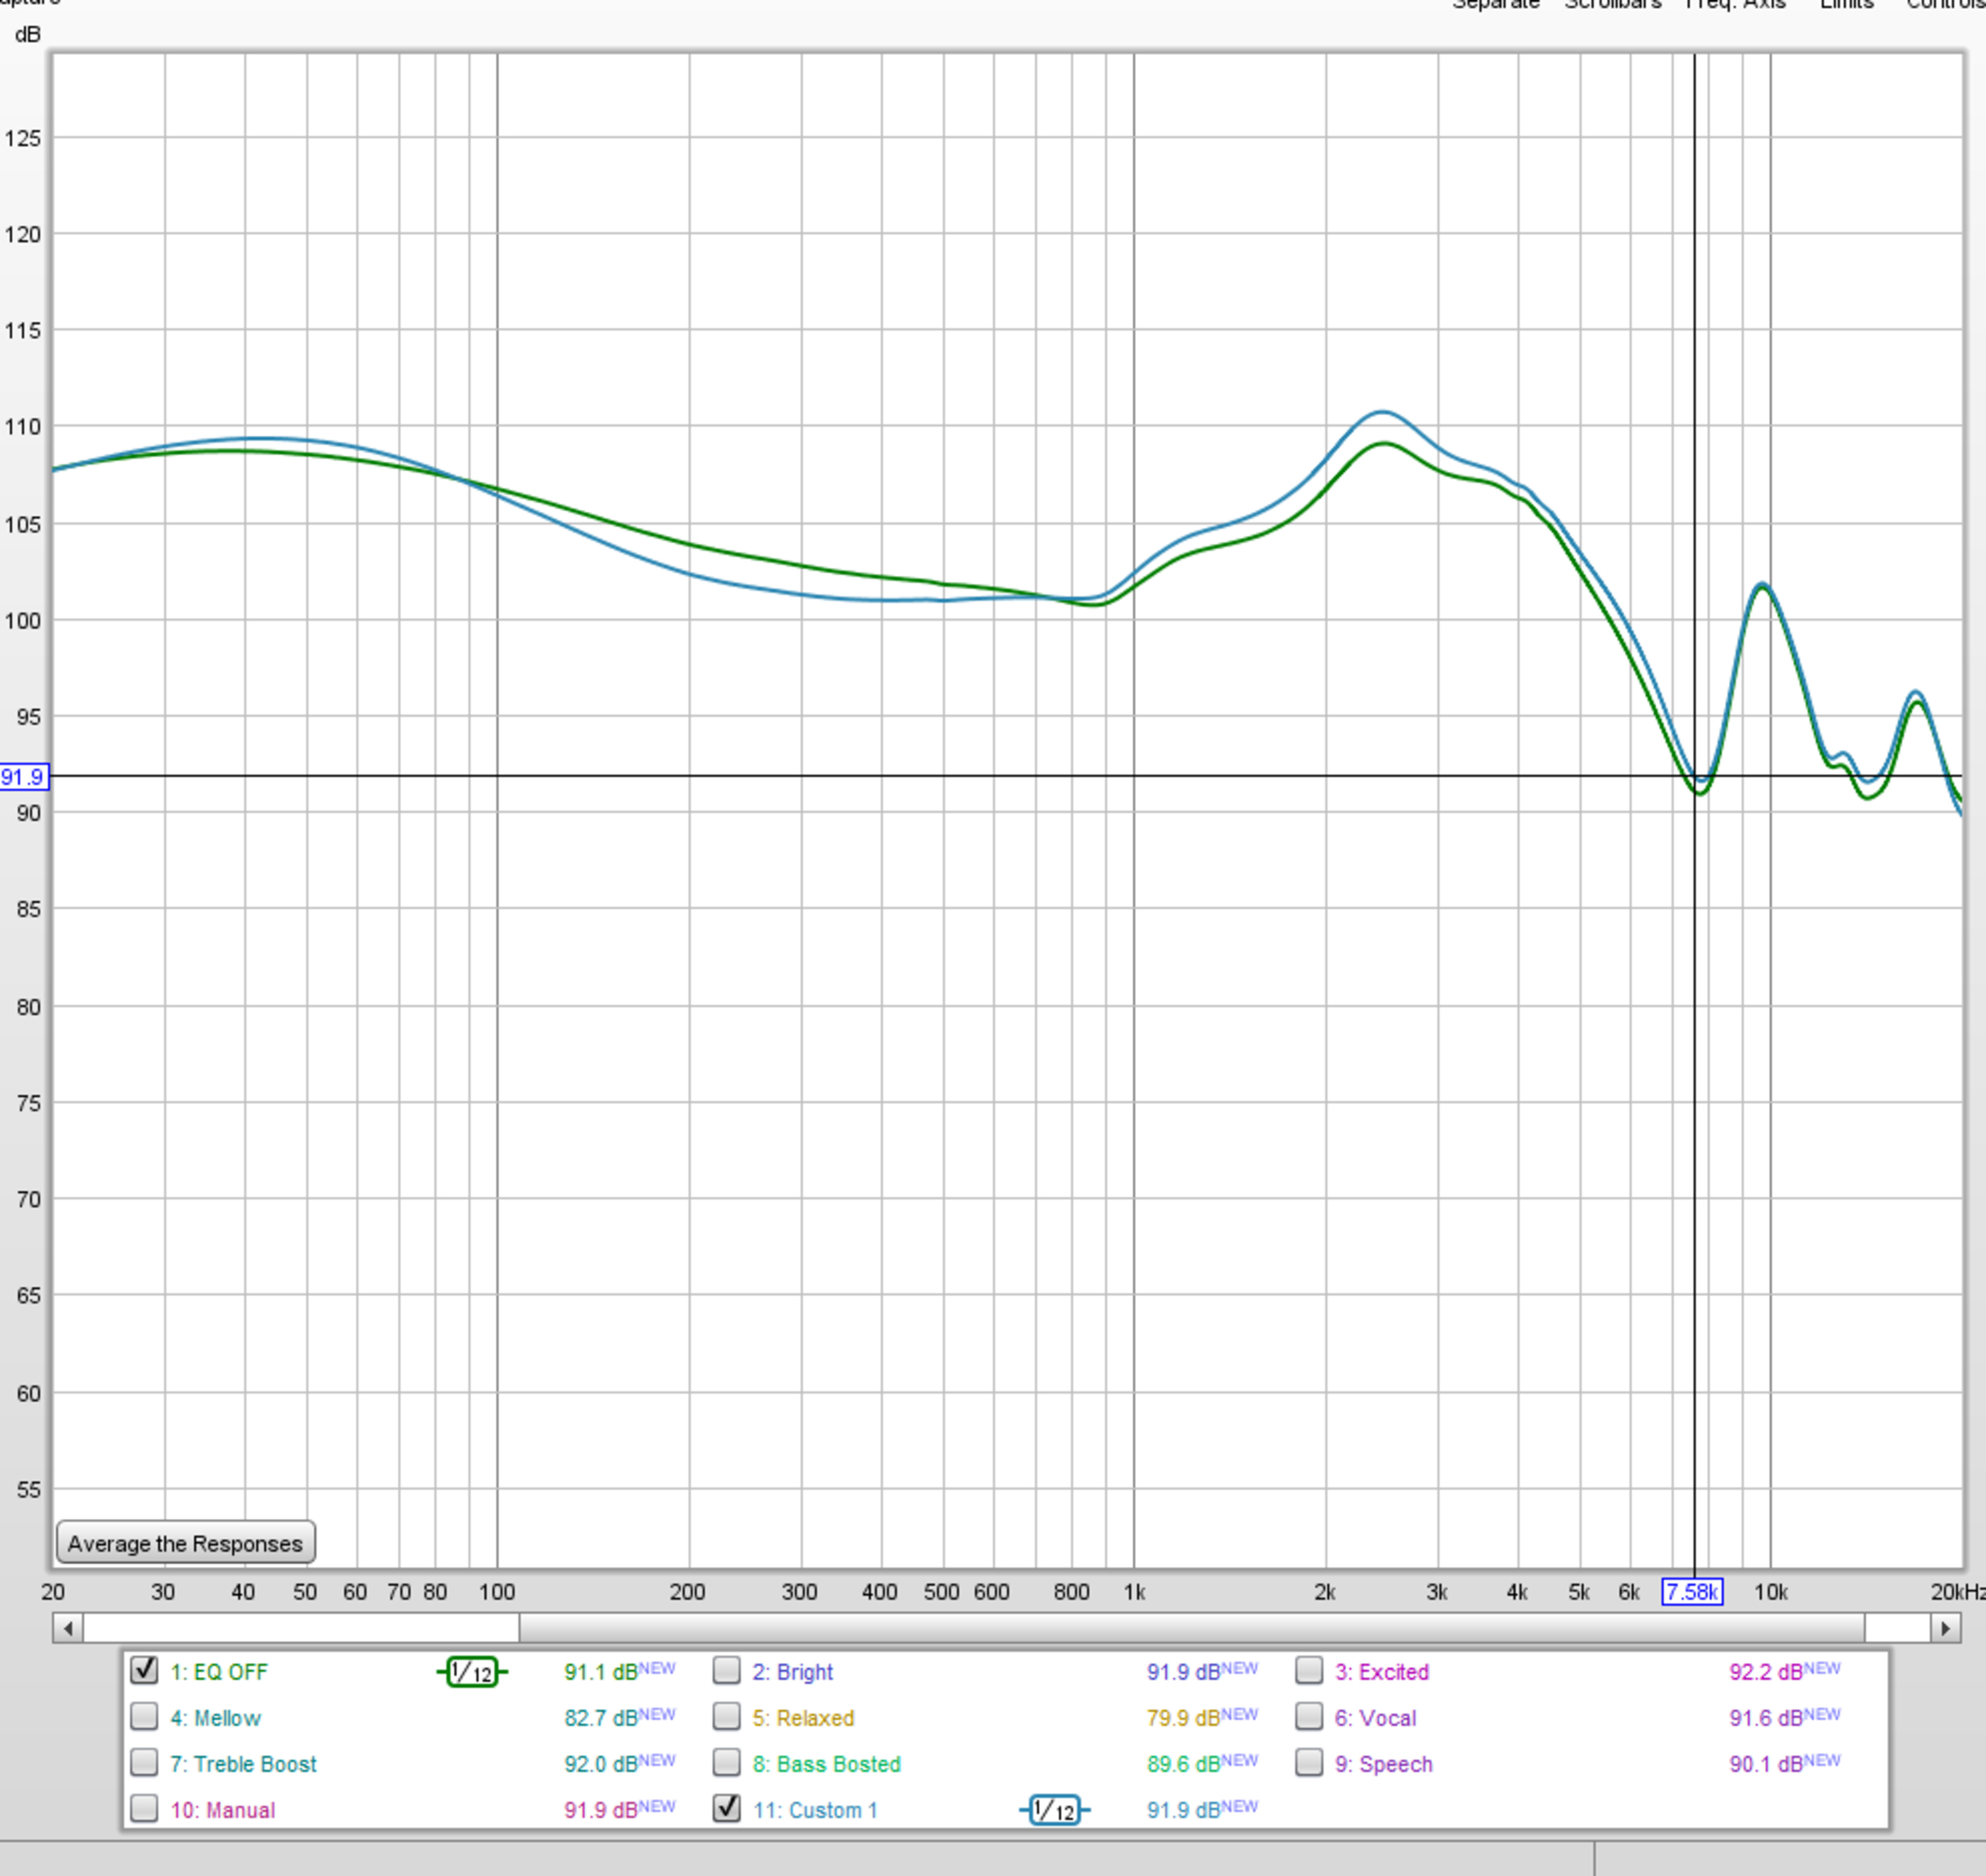Click the Freq. Axis toolbar button
The height and width of the screenshot is (1876, 1986).
click(x=1735, y=5)
